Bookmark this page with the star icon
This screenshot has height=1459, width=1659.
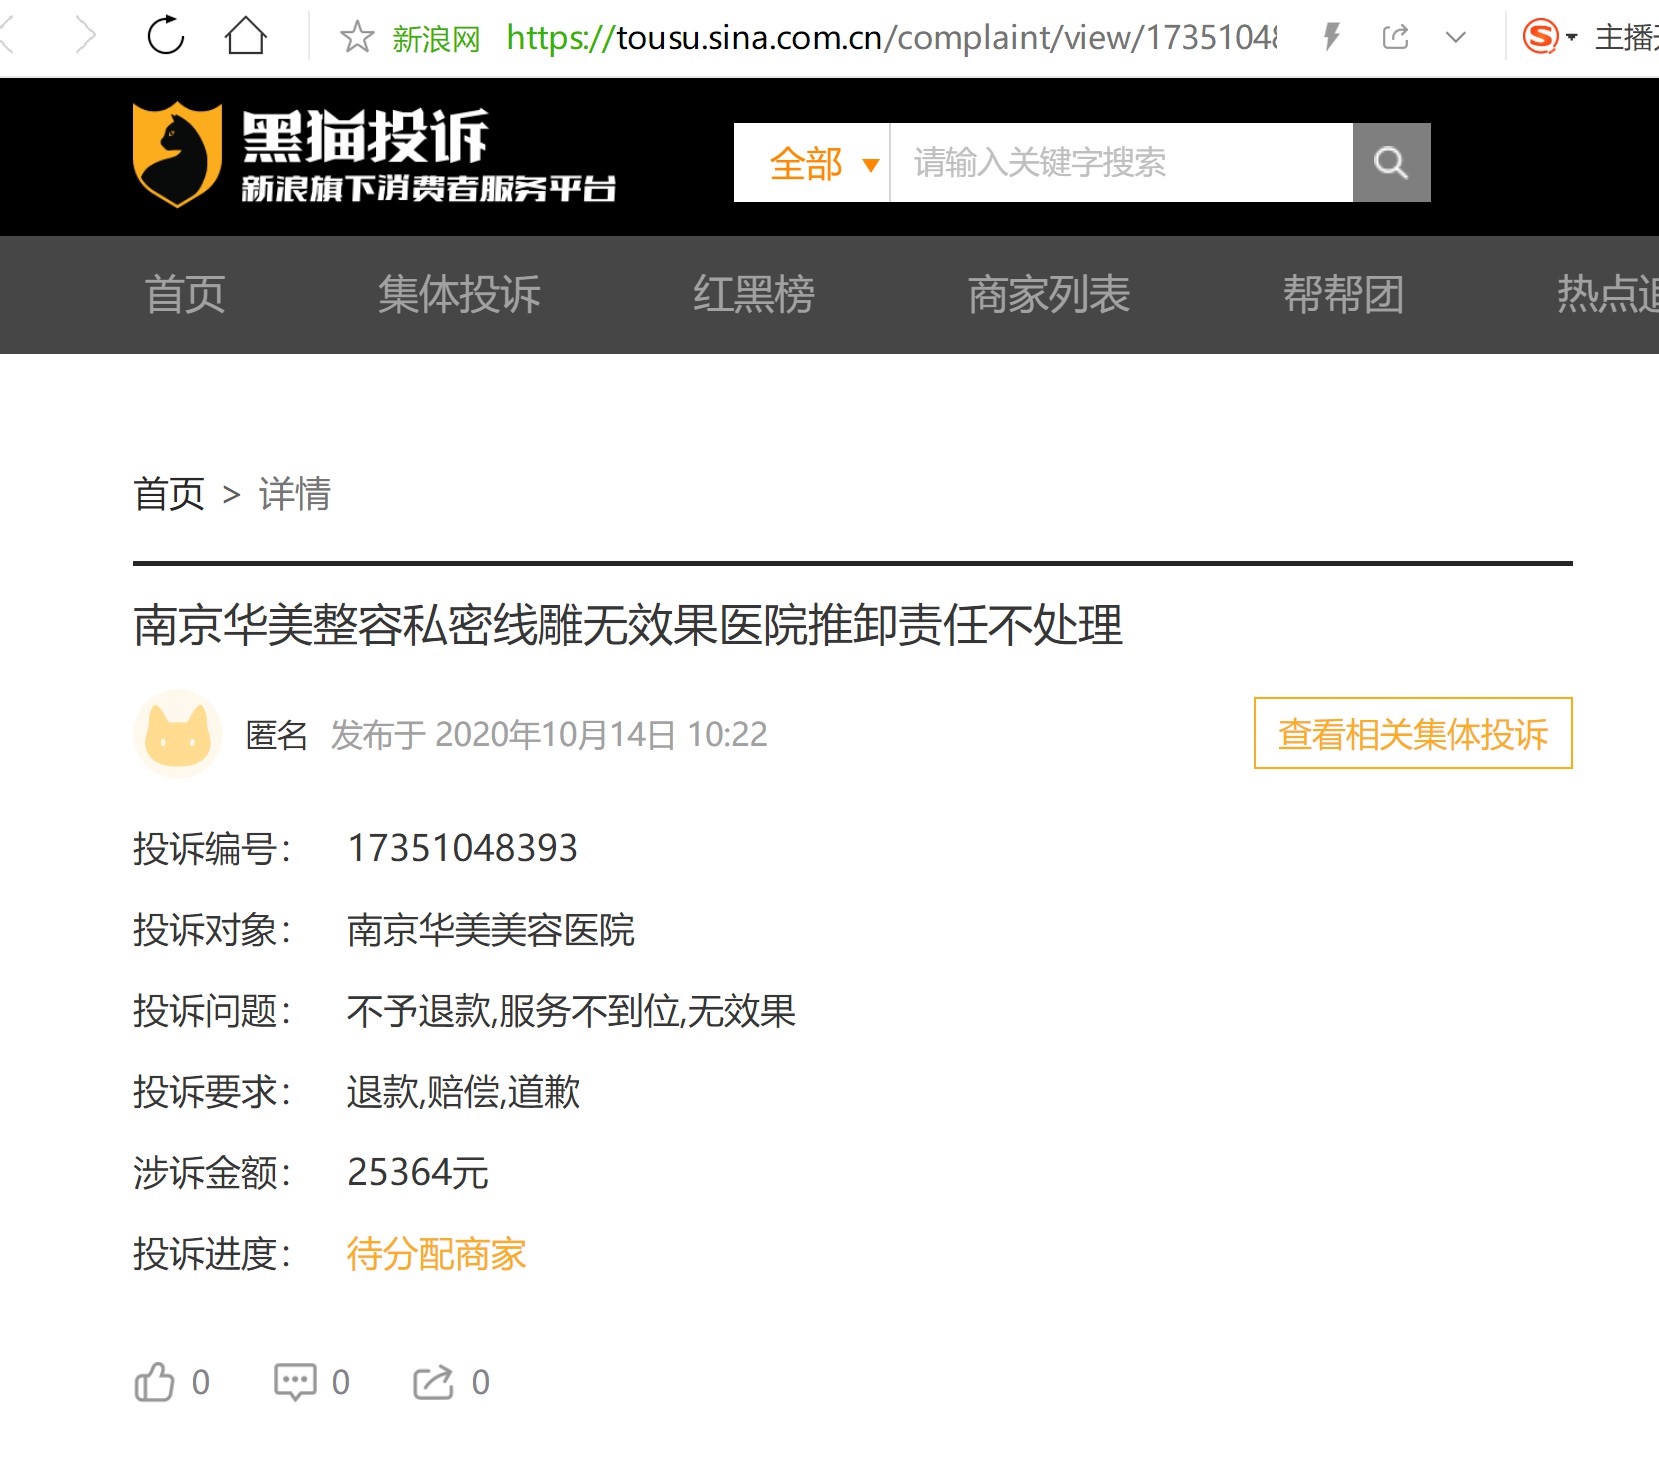[x=357, y=38]
